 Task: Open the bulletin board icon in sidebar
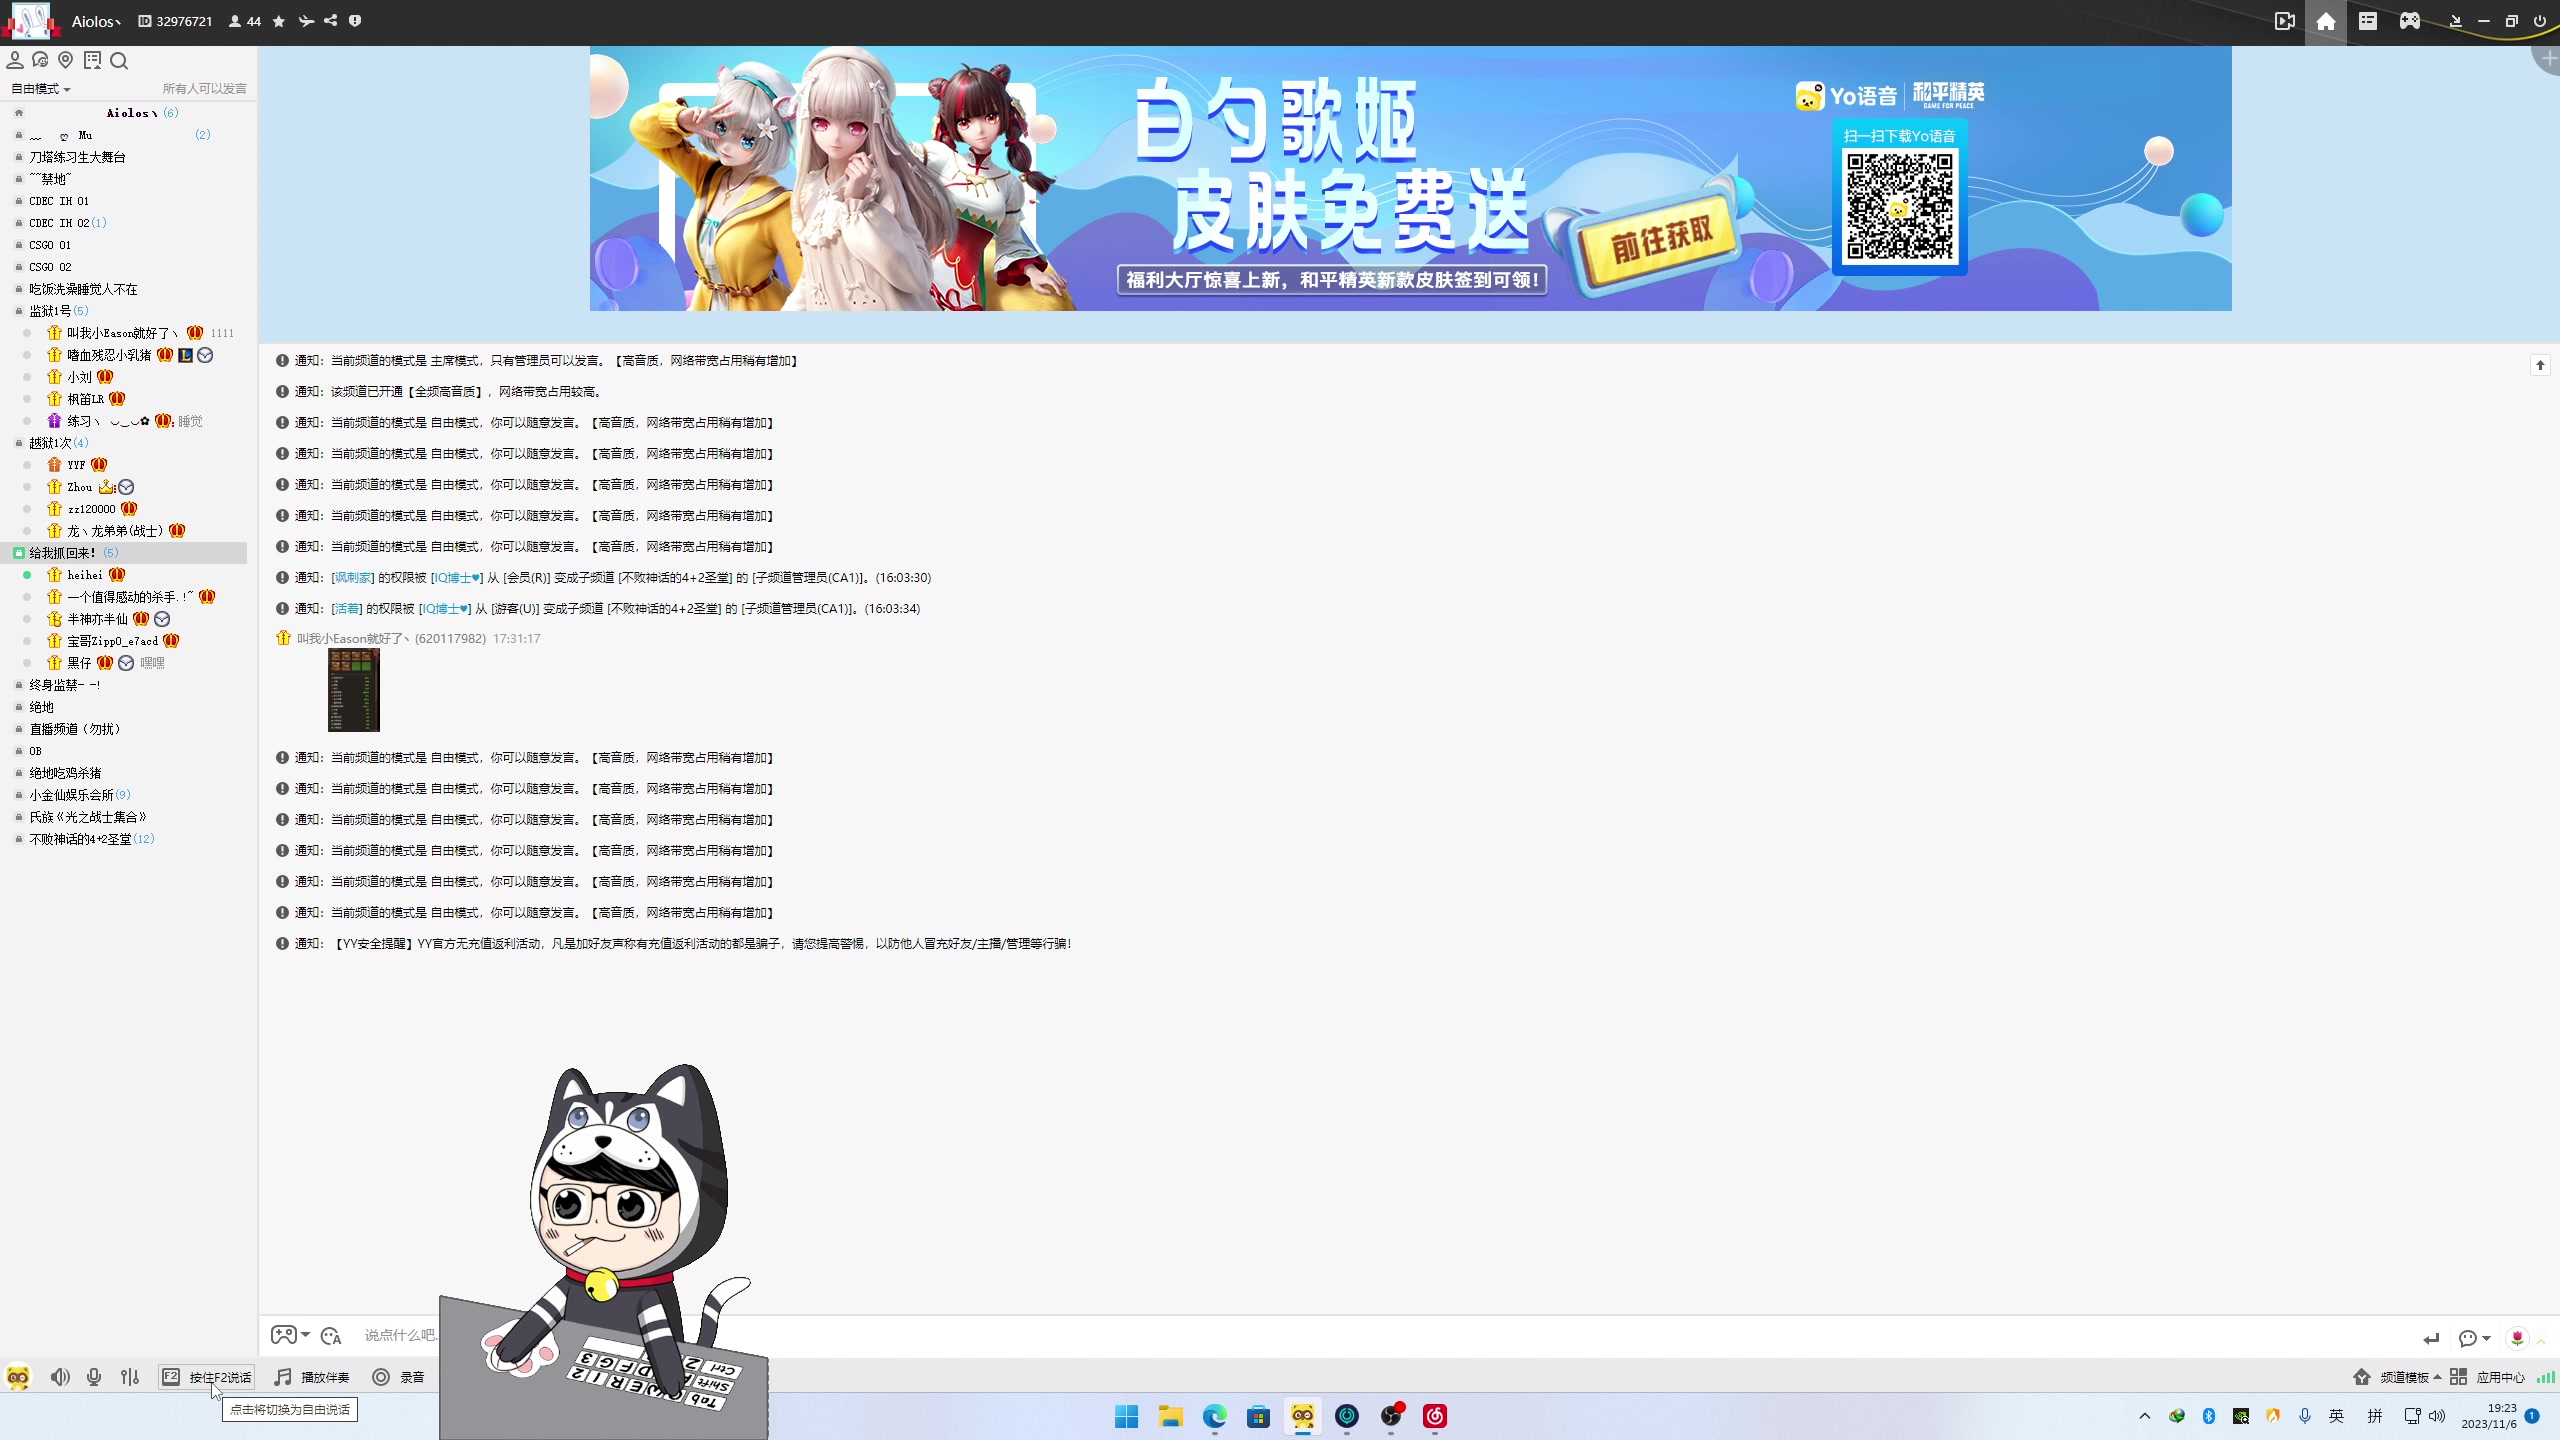(92, 60)
